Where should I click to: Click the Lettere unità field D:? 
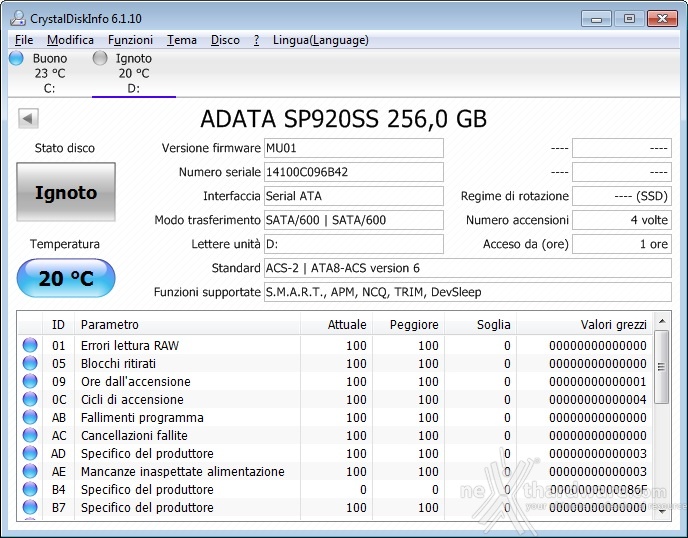pyautogui.click(x=354, y=244)
